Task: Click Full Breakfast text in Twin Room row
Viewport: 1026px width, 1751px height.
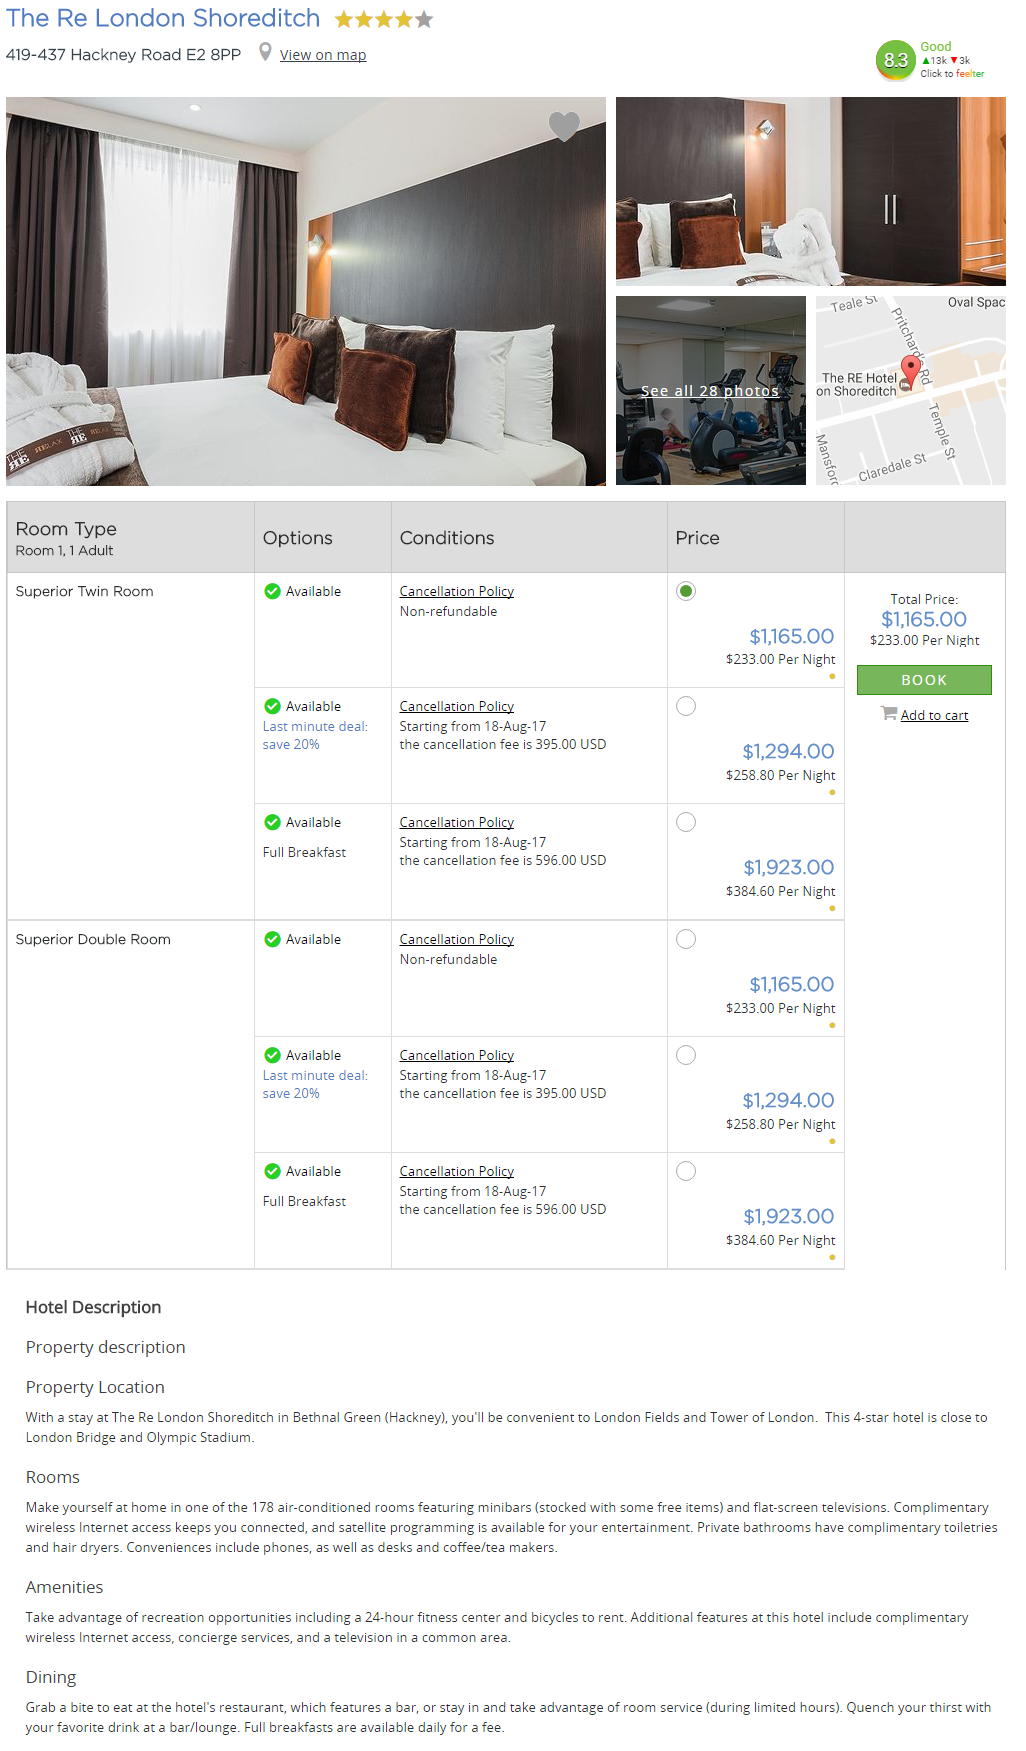Action: point(304,852)
